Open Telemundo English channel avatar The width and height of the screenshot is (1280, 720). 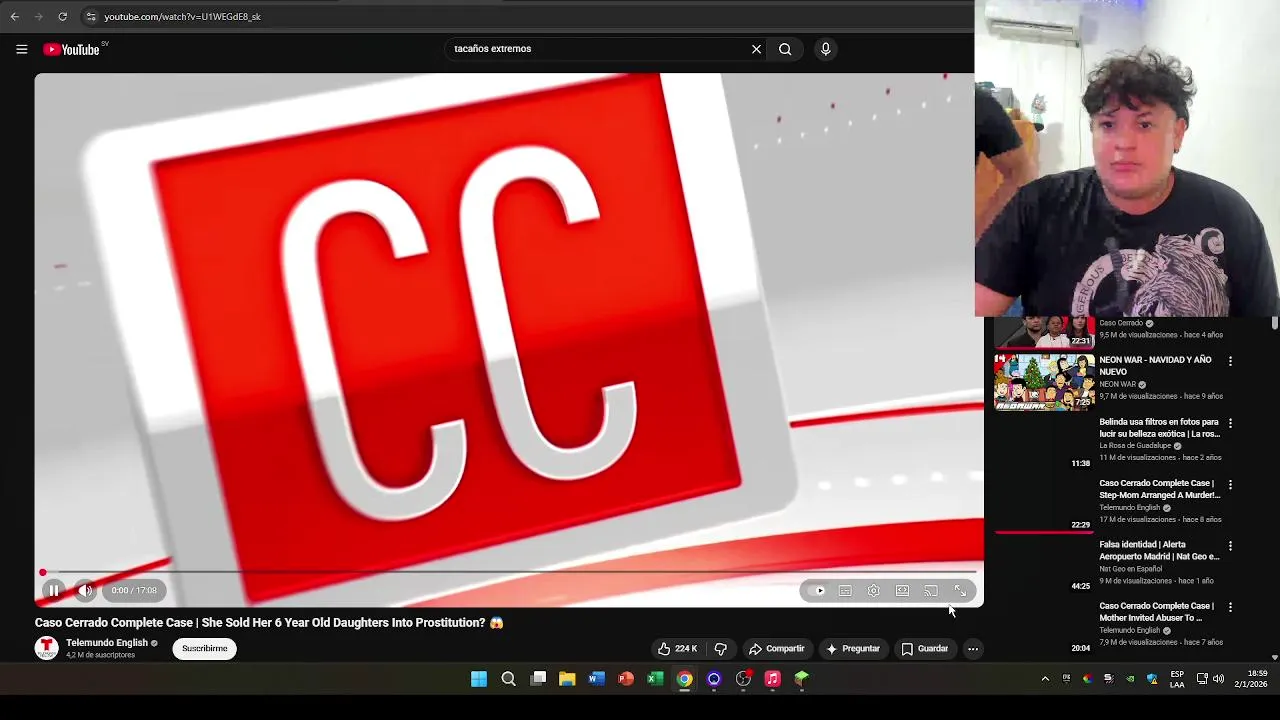coord(47,648)
